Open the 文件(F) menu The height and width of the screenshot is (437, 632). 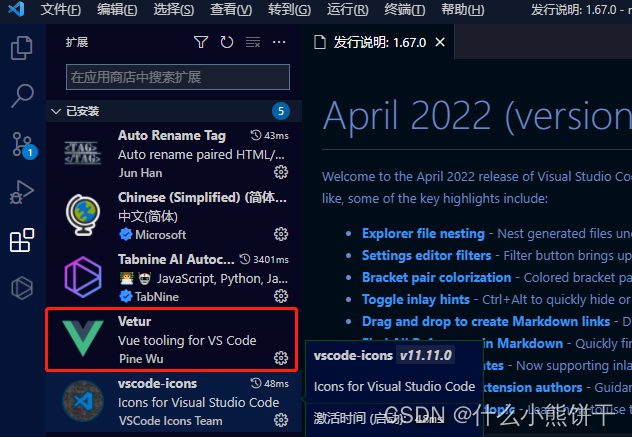click(x=60, y=9)
